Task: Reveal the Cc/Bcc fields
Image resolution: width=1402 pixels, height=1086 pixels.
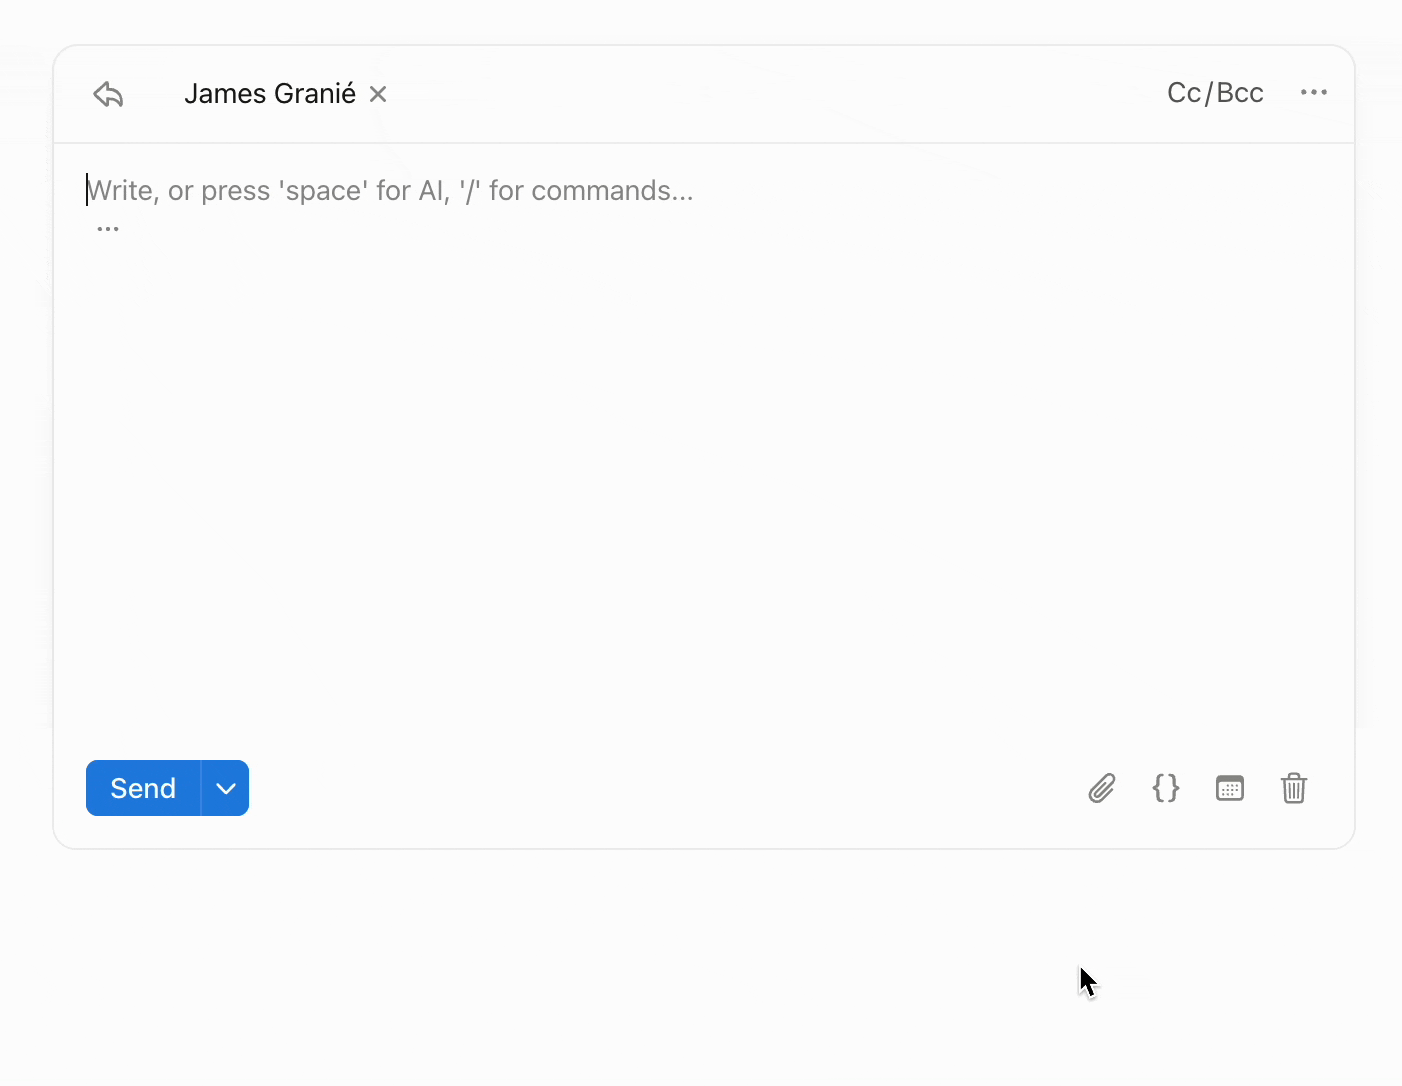Action: 1214,93
